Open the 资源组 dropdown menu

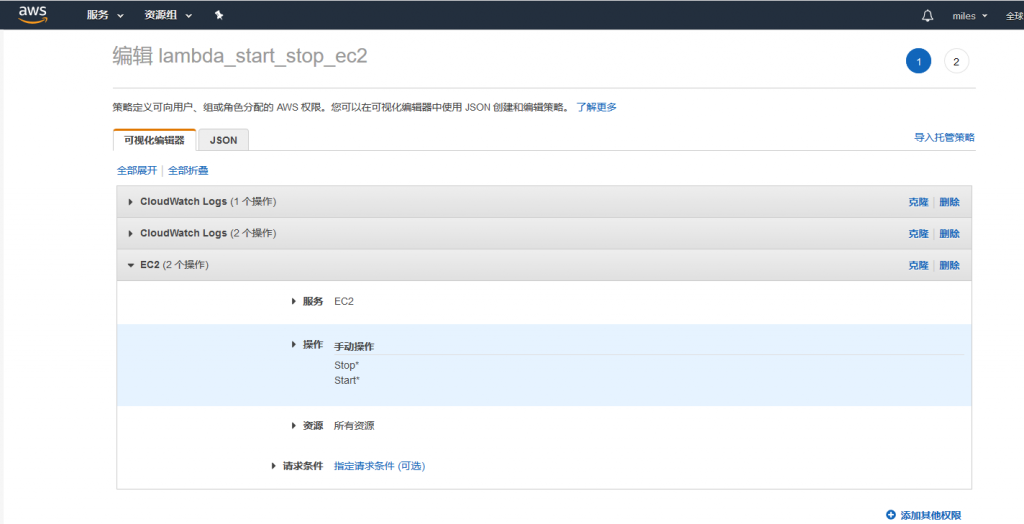pos(167,16)
